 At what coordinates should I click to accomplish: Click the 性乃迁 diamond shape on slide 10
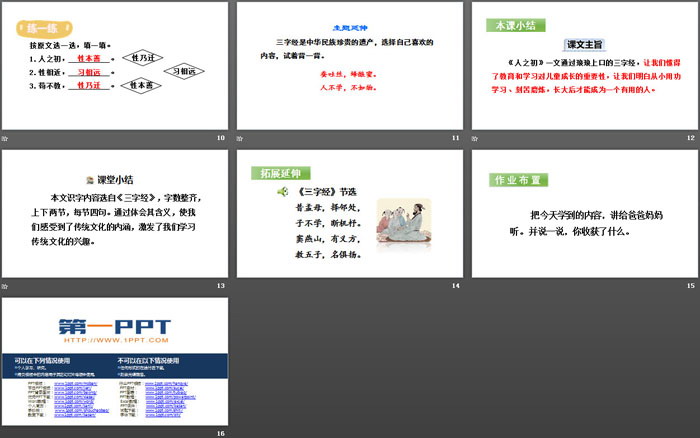[x=143, y=58]
